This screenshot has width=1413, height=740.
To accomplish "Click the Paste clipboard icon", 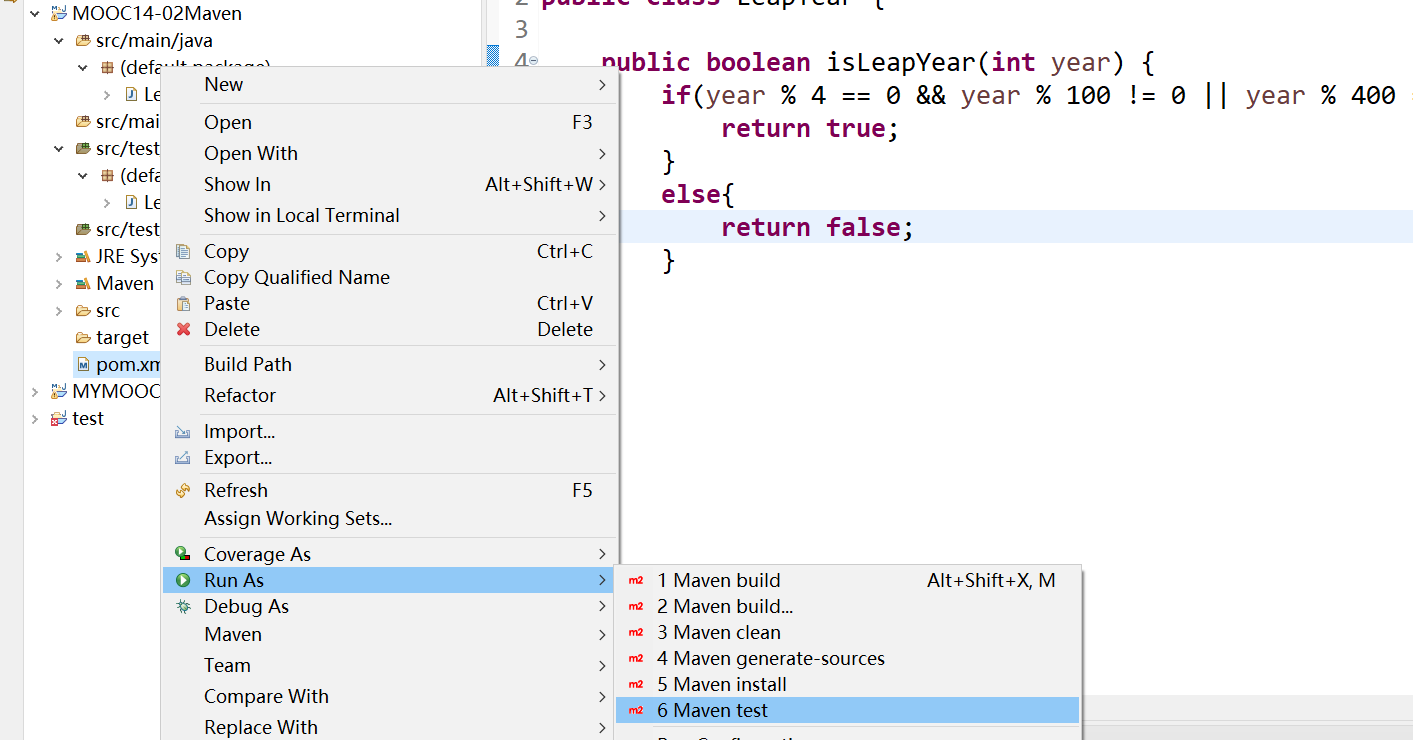I will [x=183, y=304].
